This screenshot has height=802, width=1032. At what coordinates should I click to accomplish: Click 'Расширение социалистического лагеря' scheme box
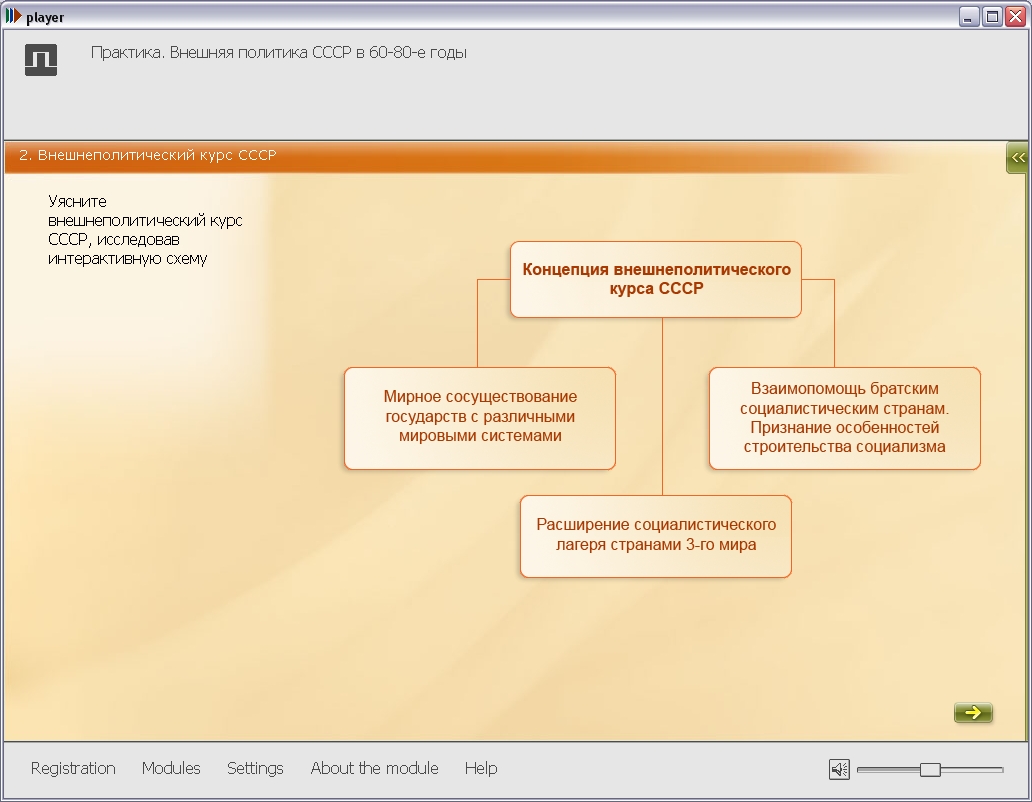[x=656, y=535]
